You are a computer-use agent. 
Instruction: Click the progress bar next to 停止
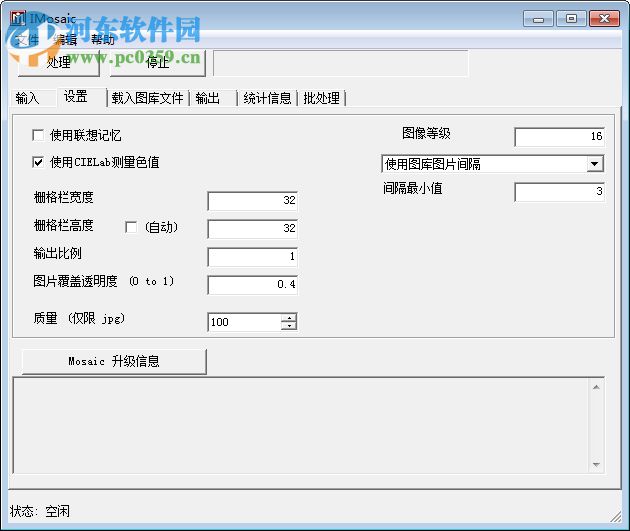tap(341, 63)
